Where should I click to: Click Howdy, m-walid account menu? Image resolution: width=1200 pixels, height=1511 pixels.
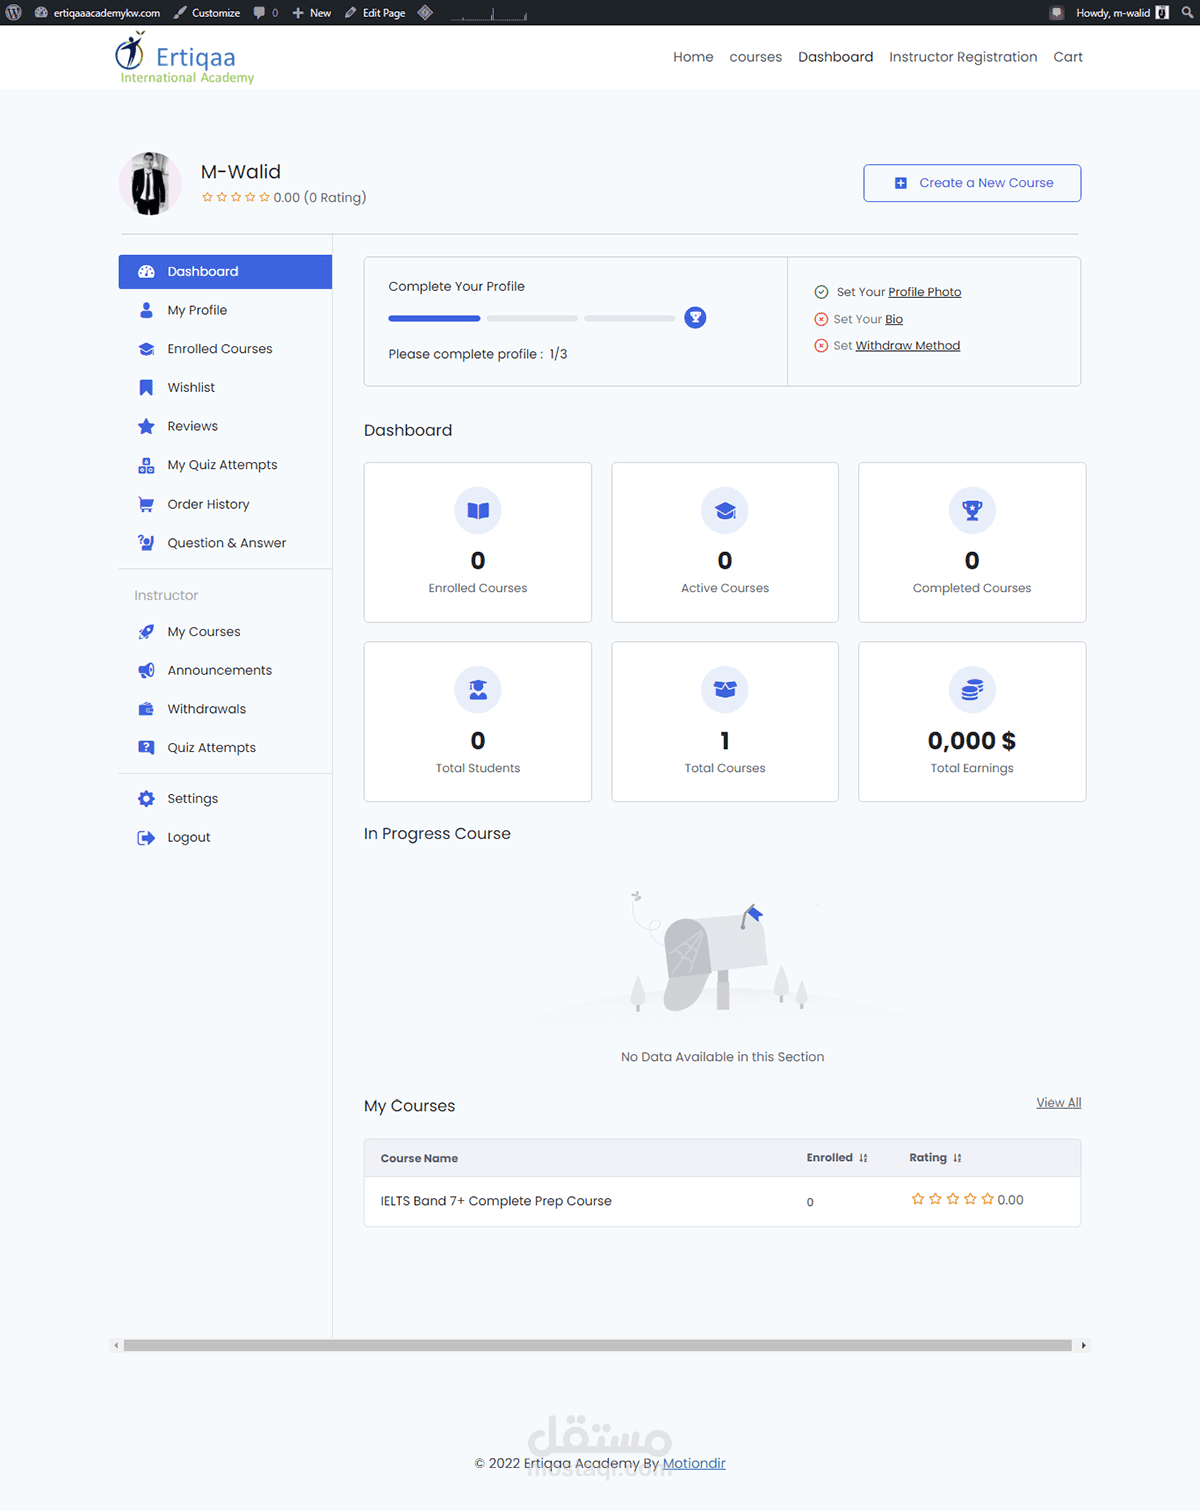(x=1122, y=13)
